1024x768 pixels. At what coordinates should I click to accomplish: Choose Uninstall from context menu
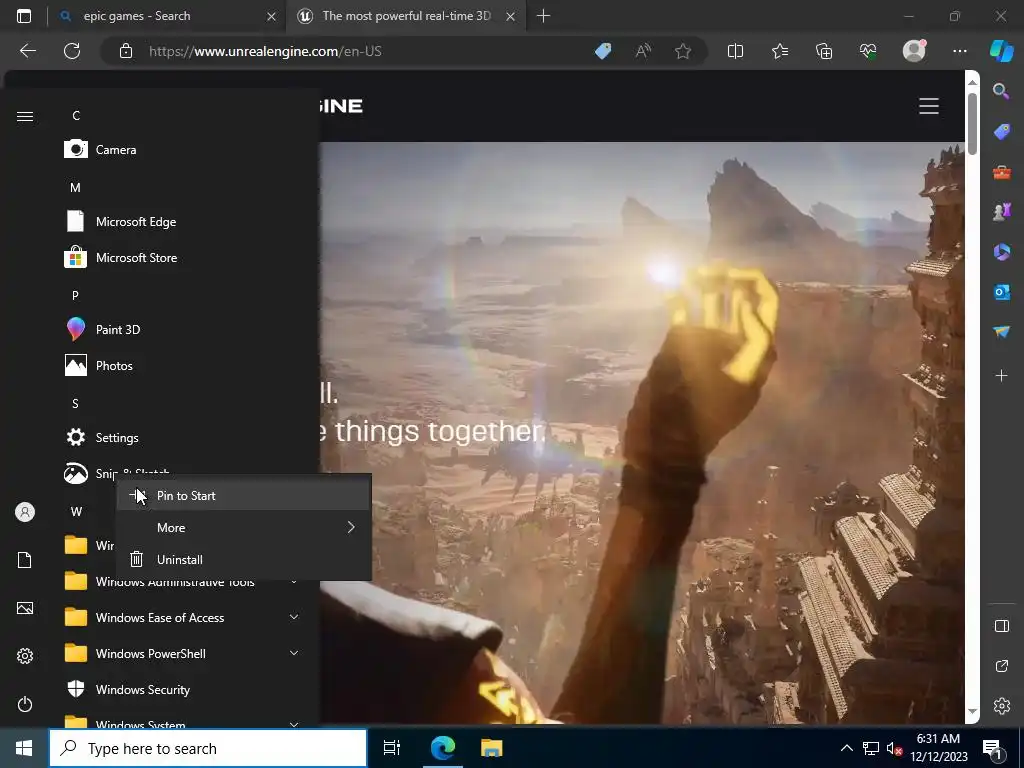tap(244, 560)
